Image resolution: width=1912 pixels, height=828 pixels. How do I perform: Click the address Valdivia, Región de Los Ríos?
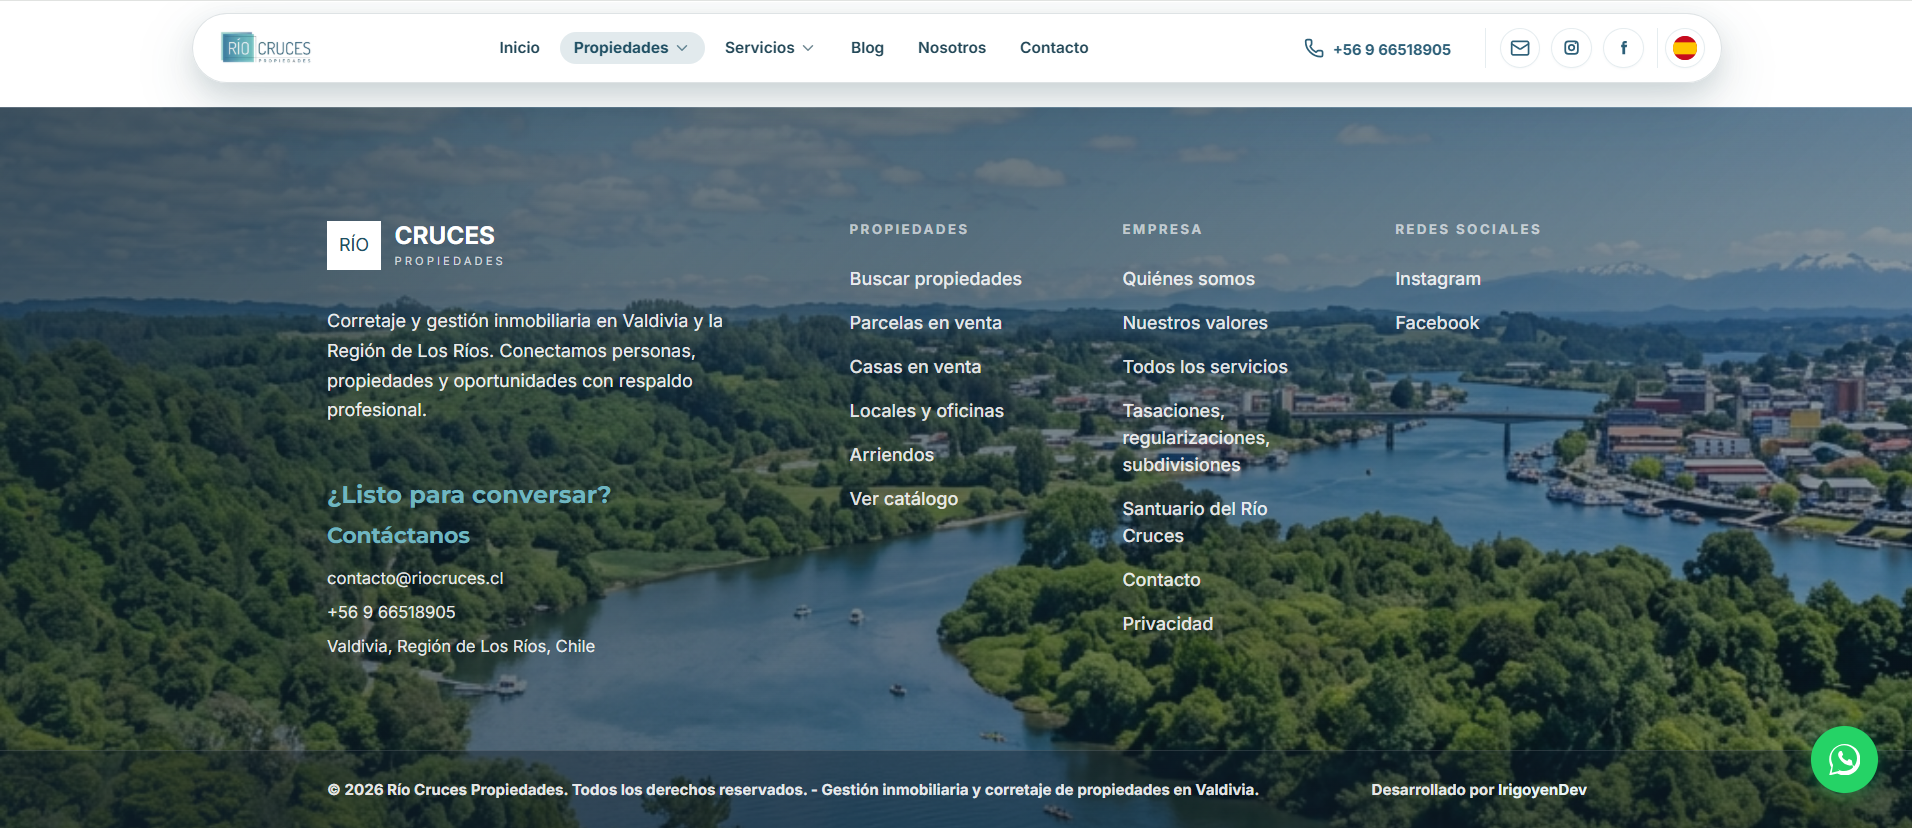(461, 646)
